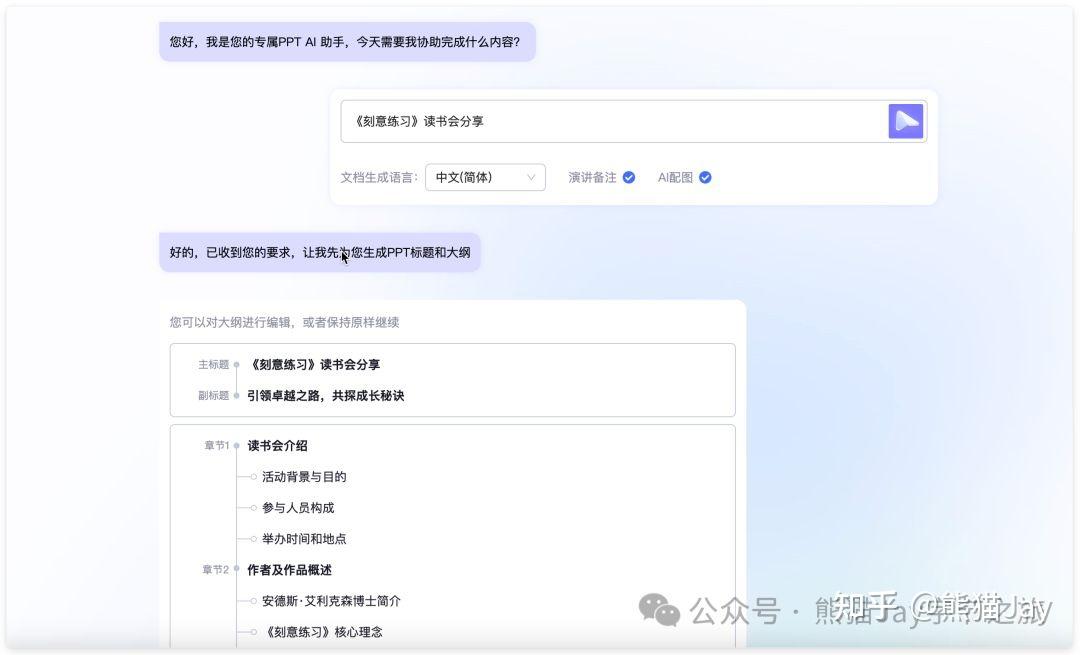This screenshot has width=1080, height=655.
Task: Edit main title 《刻意练习》读书会分享 in outline
Action: [x=314, y=364]
